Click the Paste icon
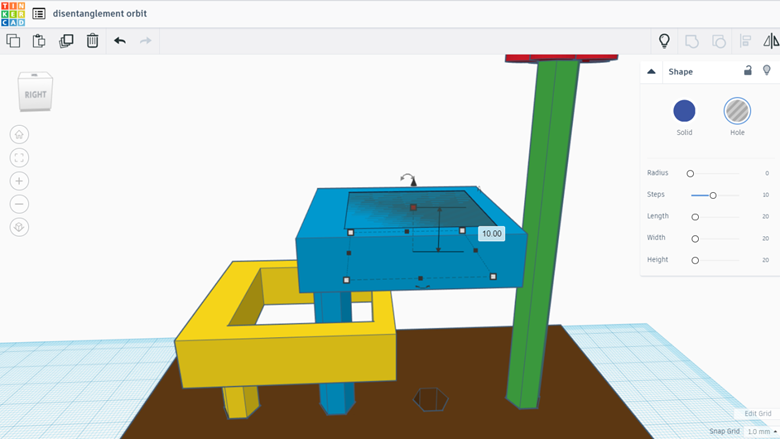This screenshot has width=780, height=439. coord(39,41)
